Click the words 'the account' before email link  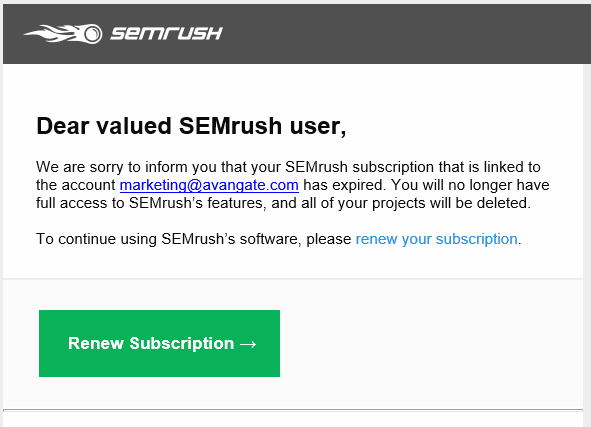(76, 185)
